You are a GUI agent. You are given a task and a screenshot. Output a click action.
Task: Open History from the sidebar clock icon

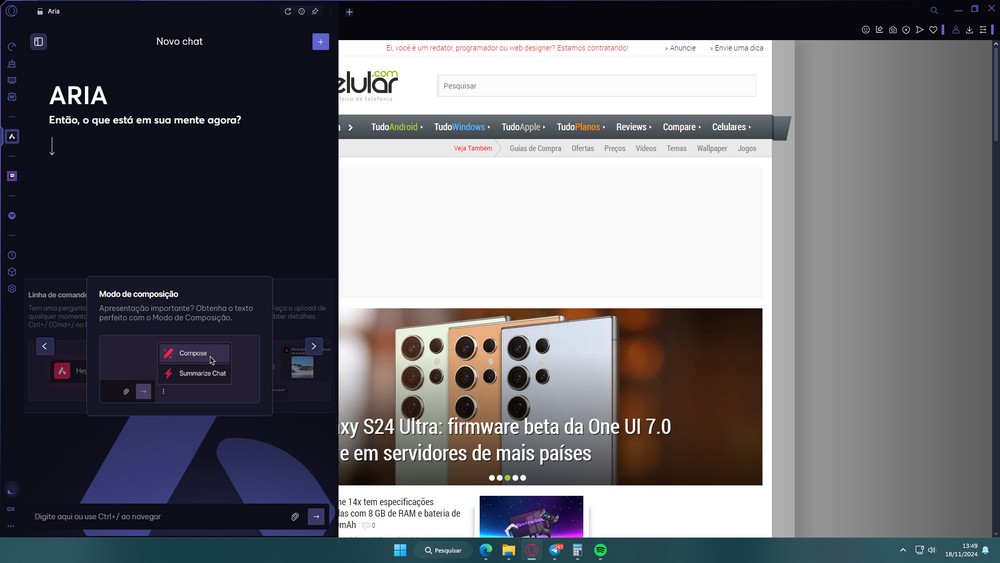pyautogui.click(x=12, y=256)
